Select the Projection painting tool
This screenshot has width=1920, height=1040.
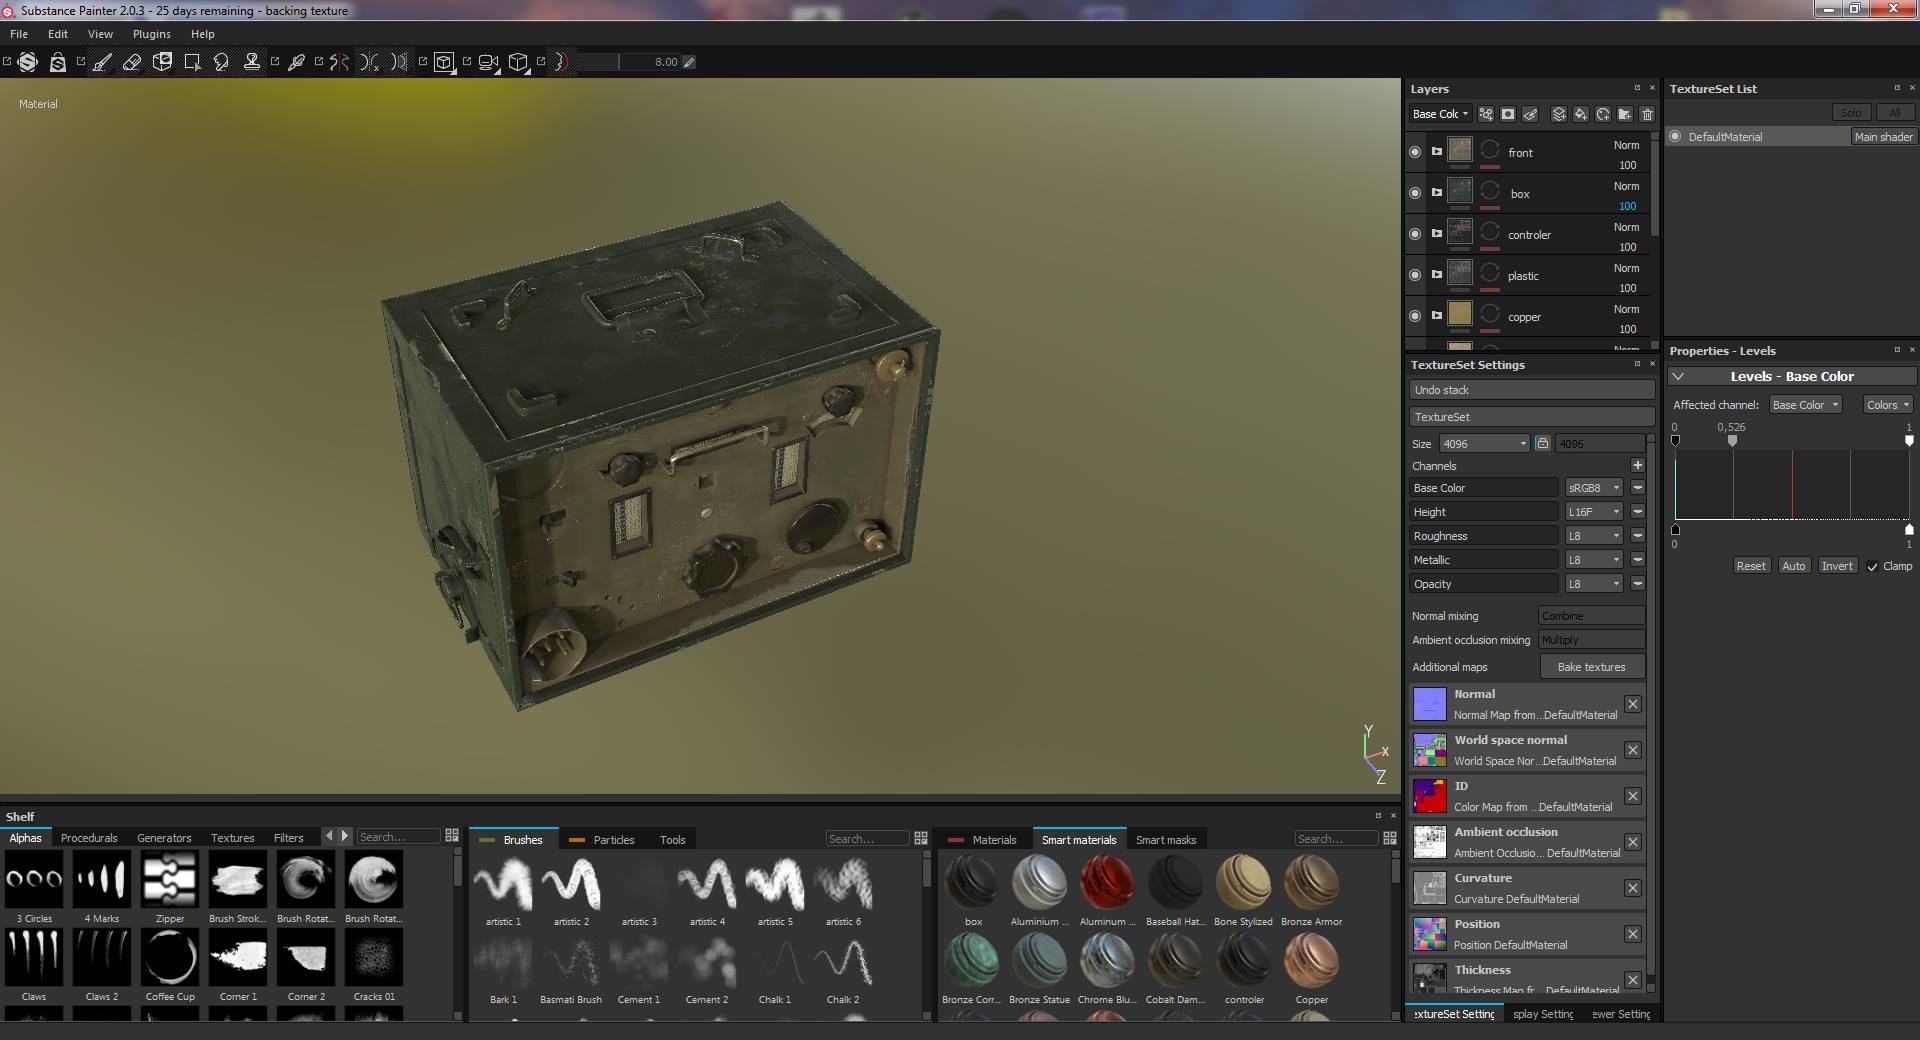(162, 62)
